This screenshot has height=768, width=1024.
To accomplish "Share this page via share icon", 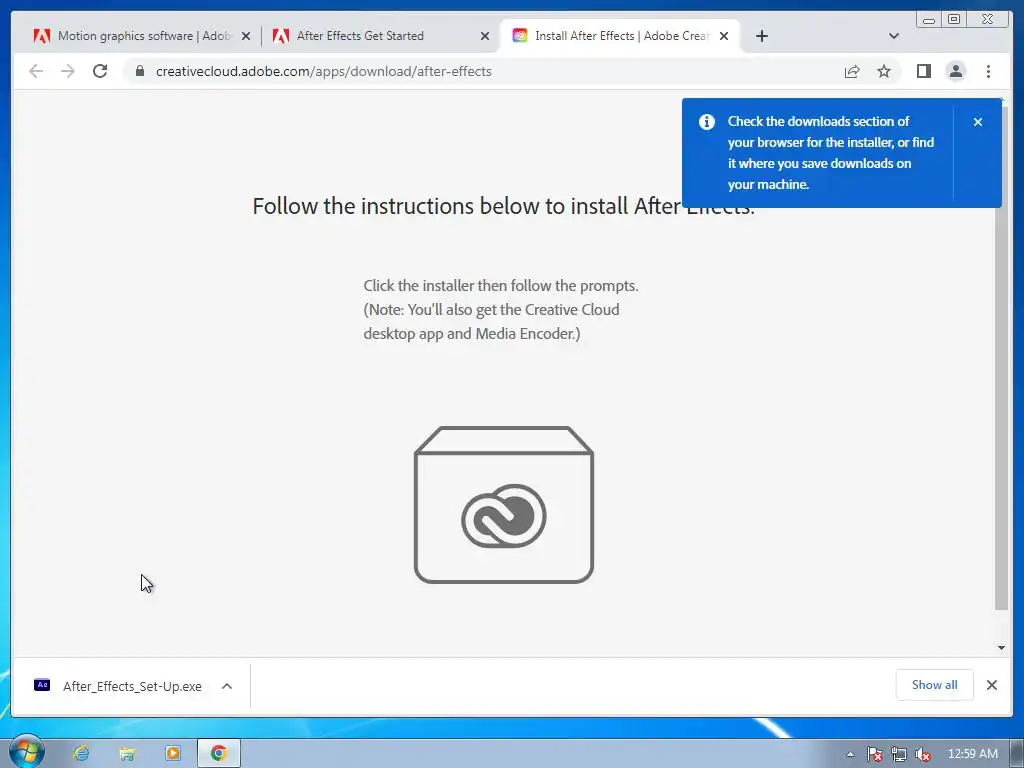I will 852,71.
